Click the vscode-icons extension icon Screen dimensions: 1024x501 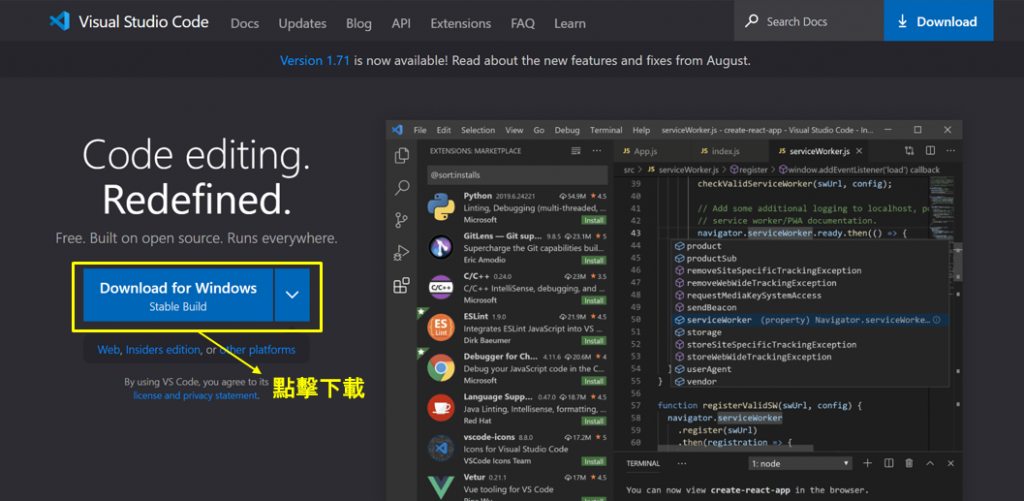(441, 448)
